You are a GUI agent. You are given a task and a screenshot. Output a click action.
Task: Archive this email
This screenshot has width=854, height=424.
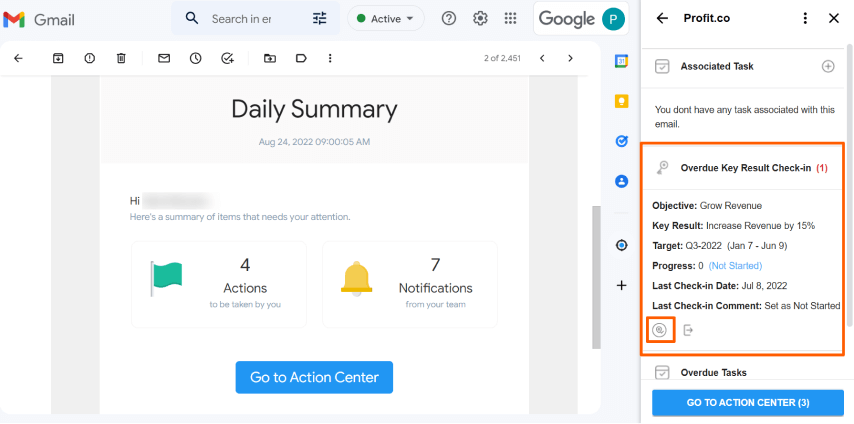58,58
